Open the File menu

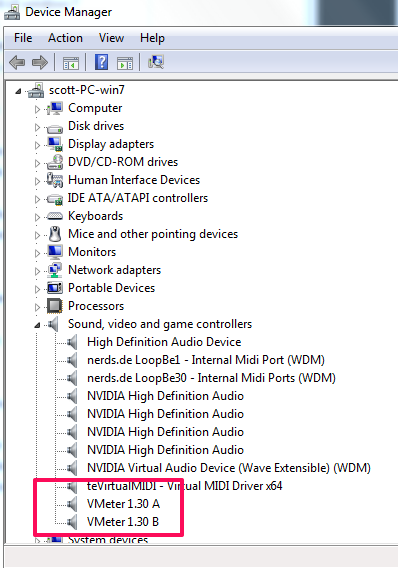point(23,38)
